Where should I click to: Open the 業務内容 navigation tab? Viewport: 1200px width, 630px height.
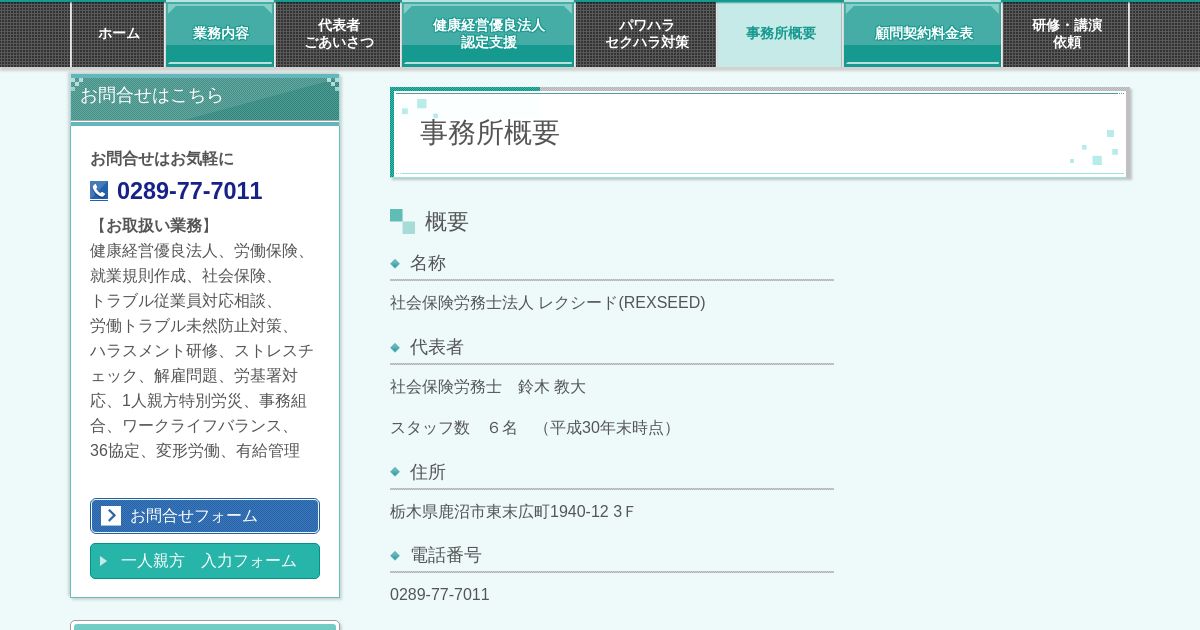[x=221, y=34]
